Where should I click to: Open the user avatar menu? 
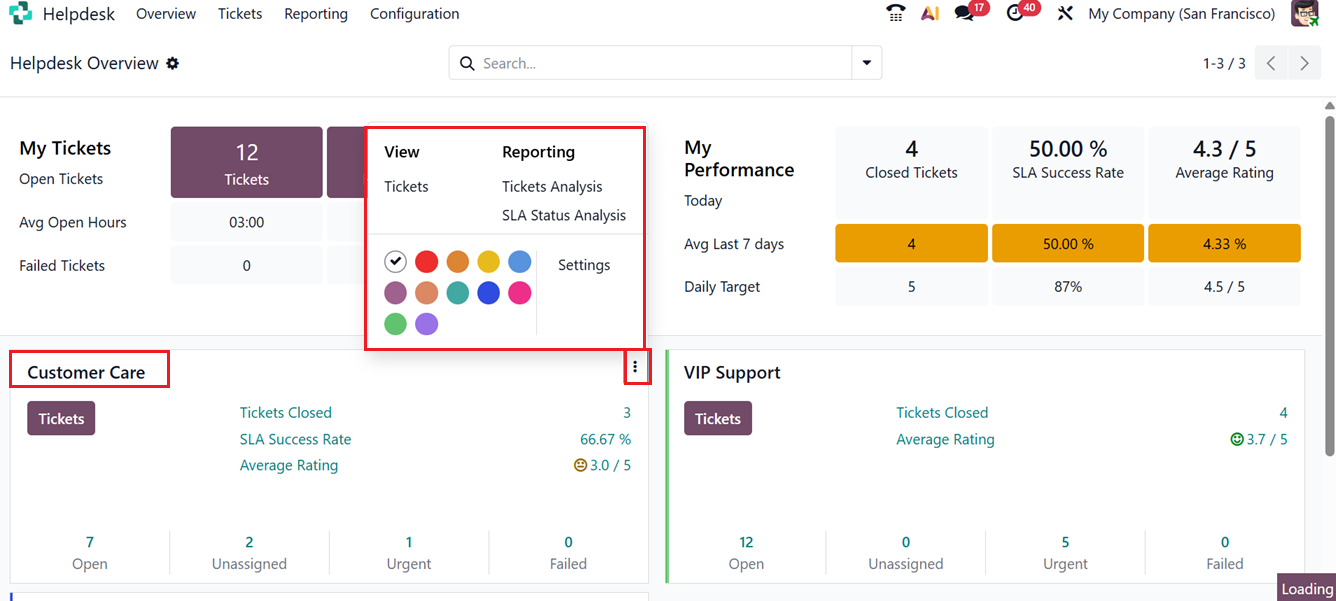click(1305, 14)
